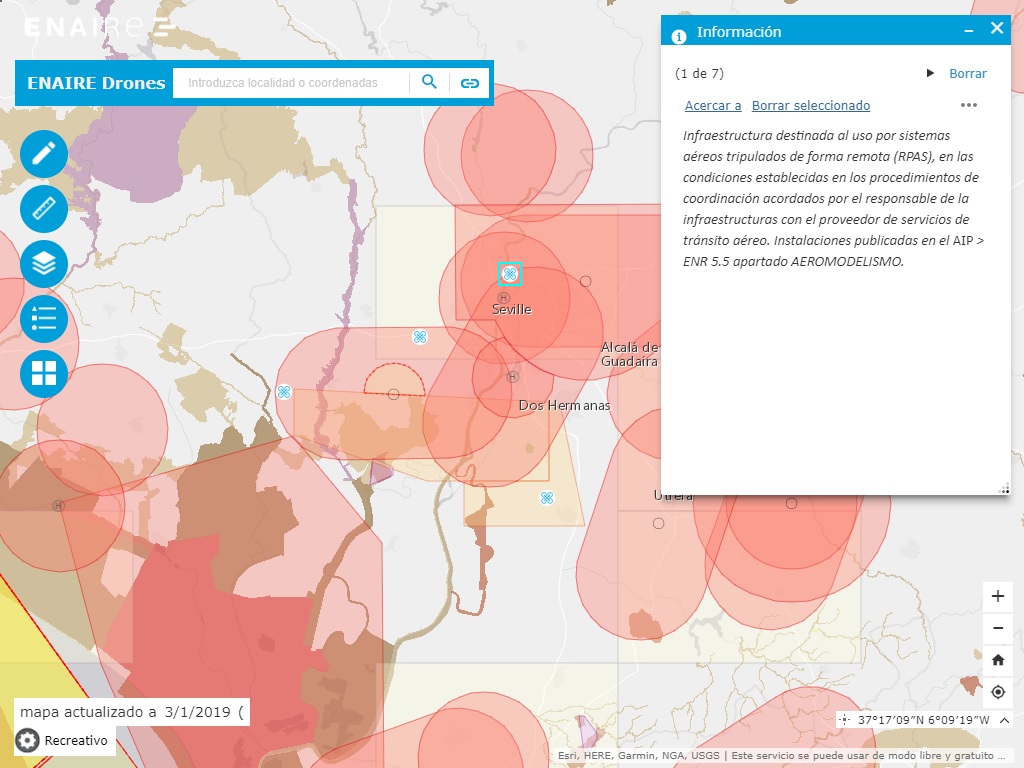The height and width of the screenshot is (768, 1024).
Task: Click the Acercar a link
Action: coord(713,106)
